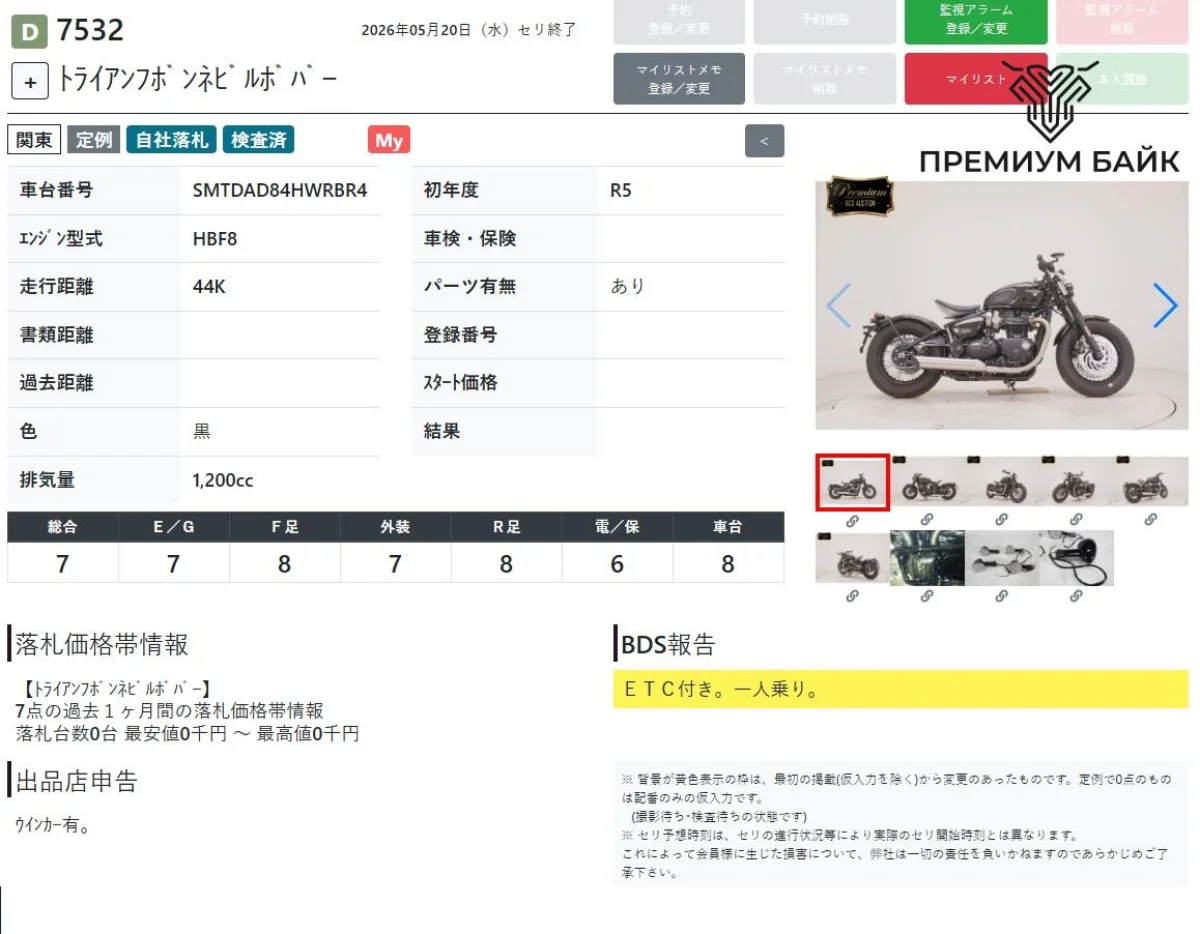The image size is (1200, 934).
Task: Click the green D grade badge
Action: tap(29, 33)
